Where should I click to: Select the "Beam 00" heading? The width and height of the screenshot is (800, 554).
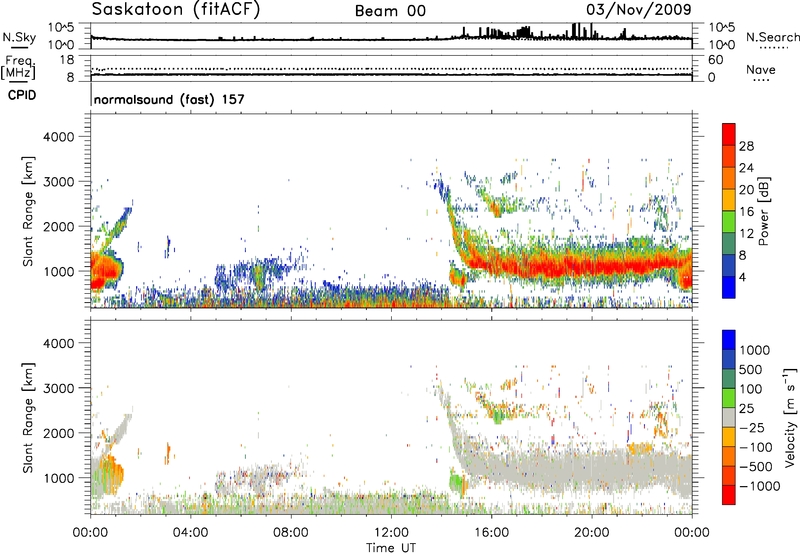[390, 11]
